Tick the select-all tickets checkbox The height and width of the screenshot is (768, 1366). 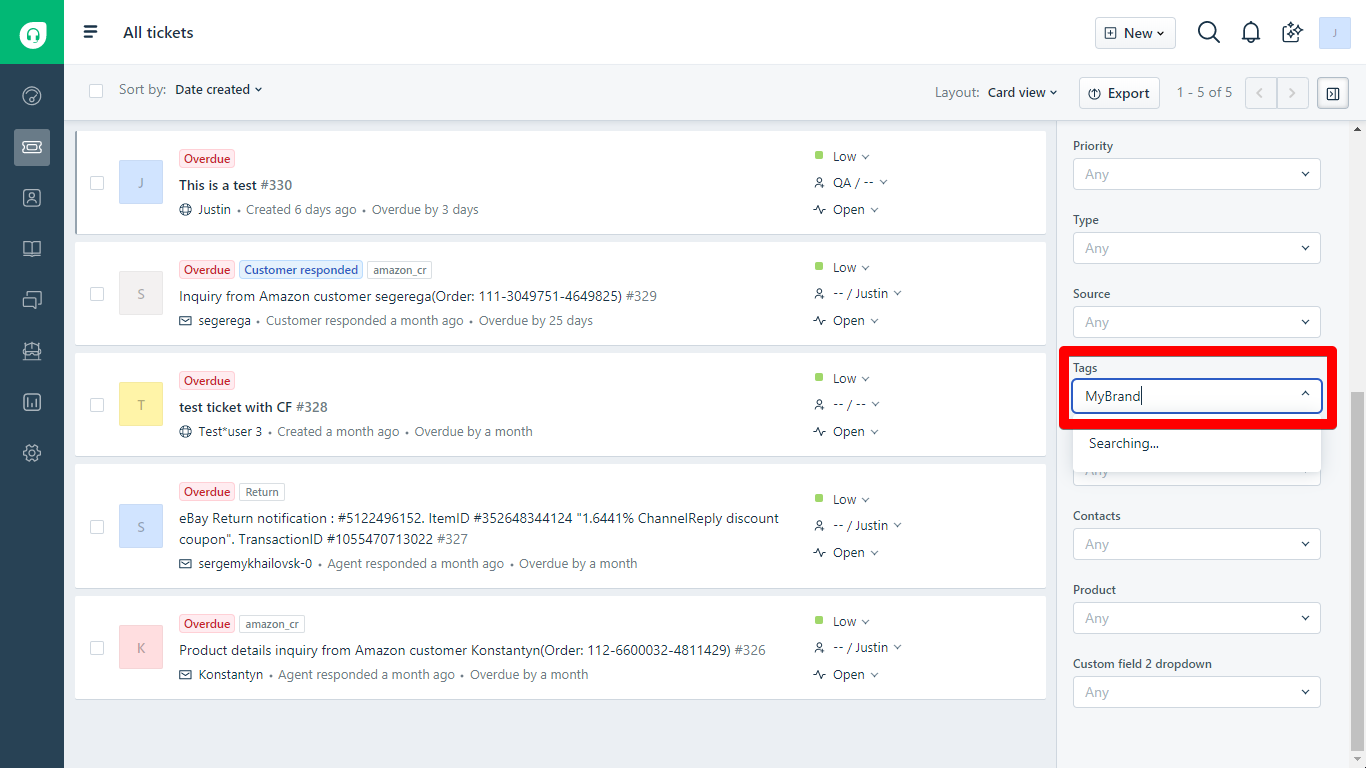pos(96,91)
